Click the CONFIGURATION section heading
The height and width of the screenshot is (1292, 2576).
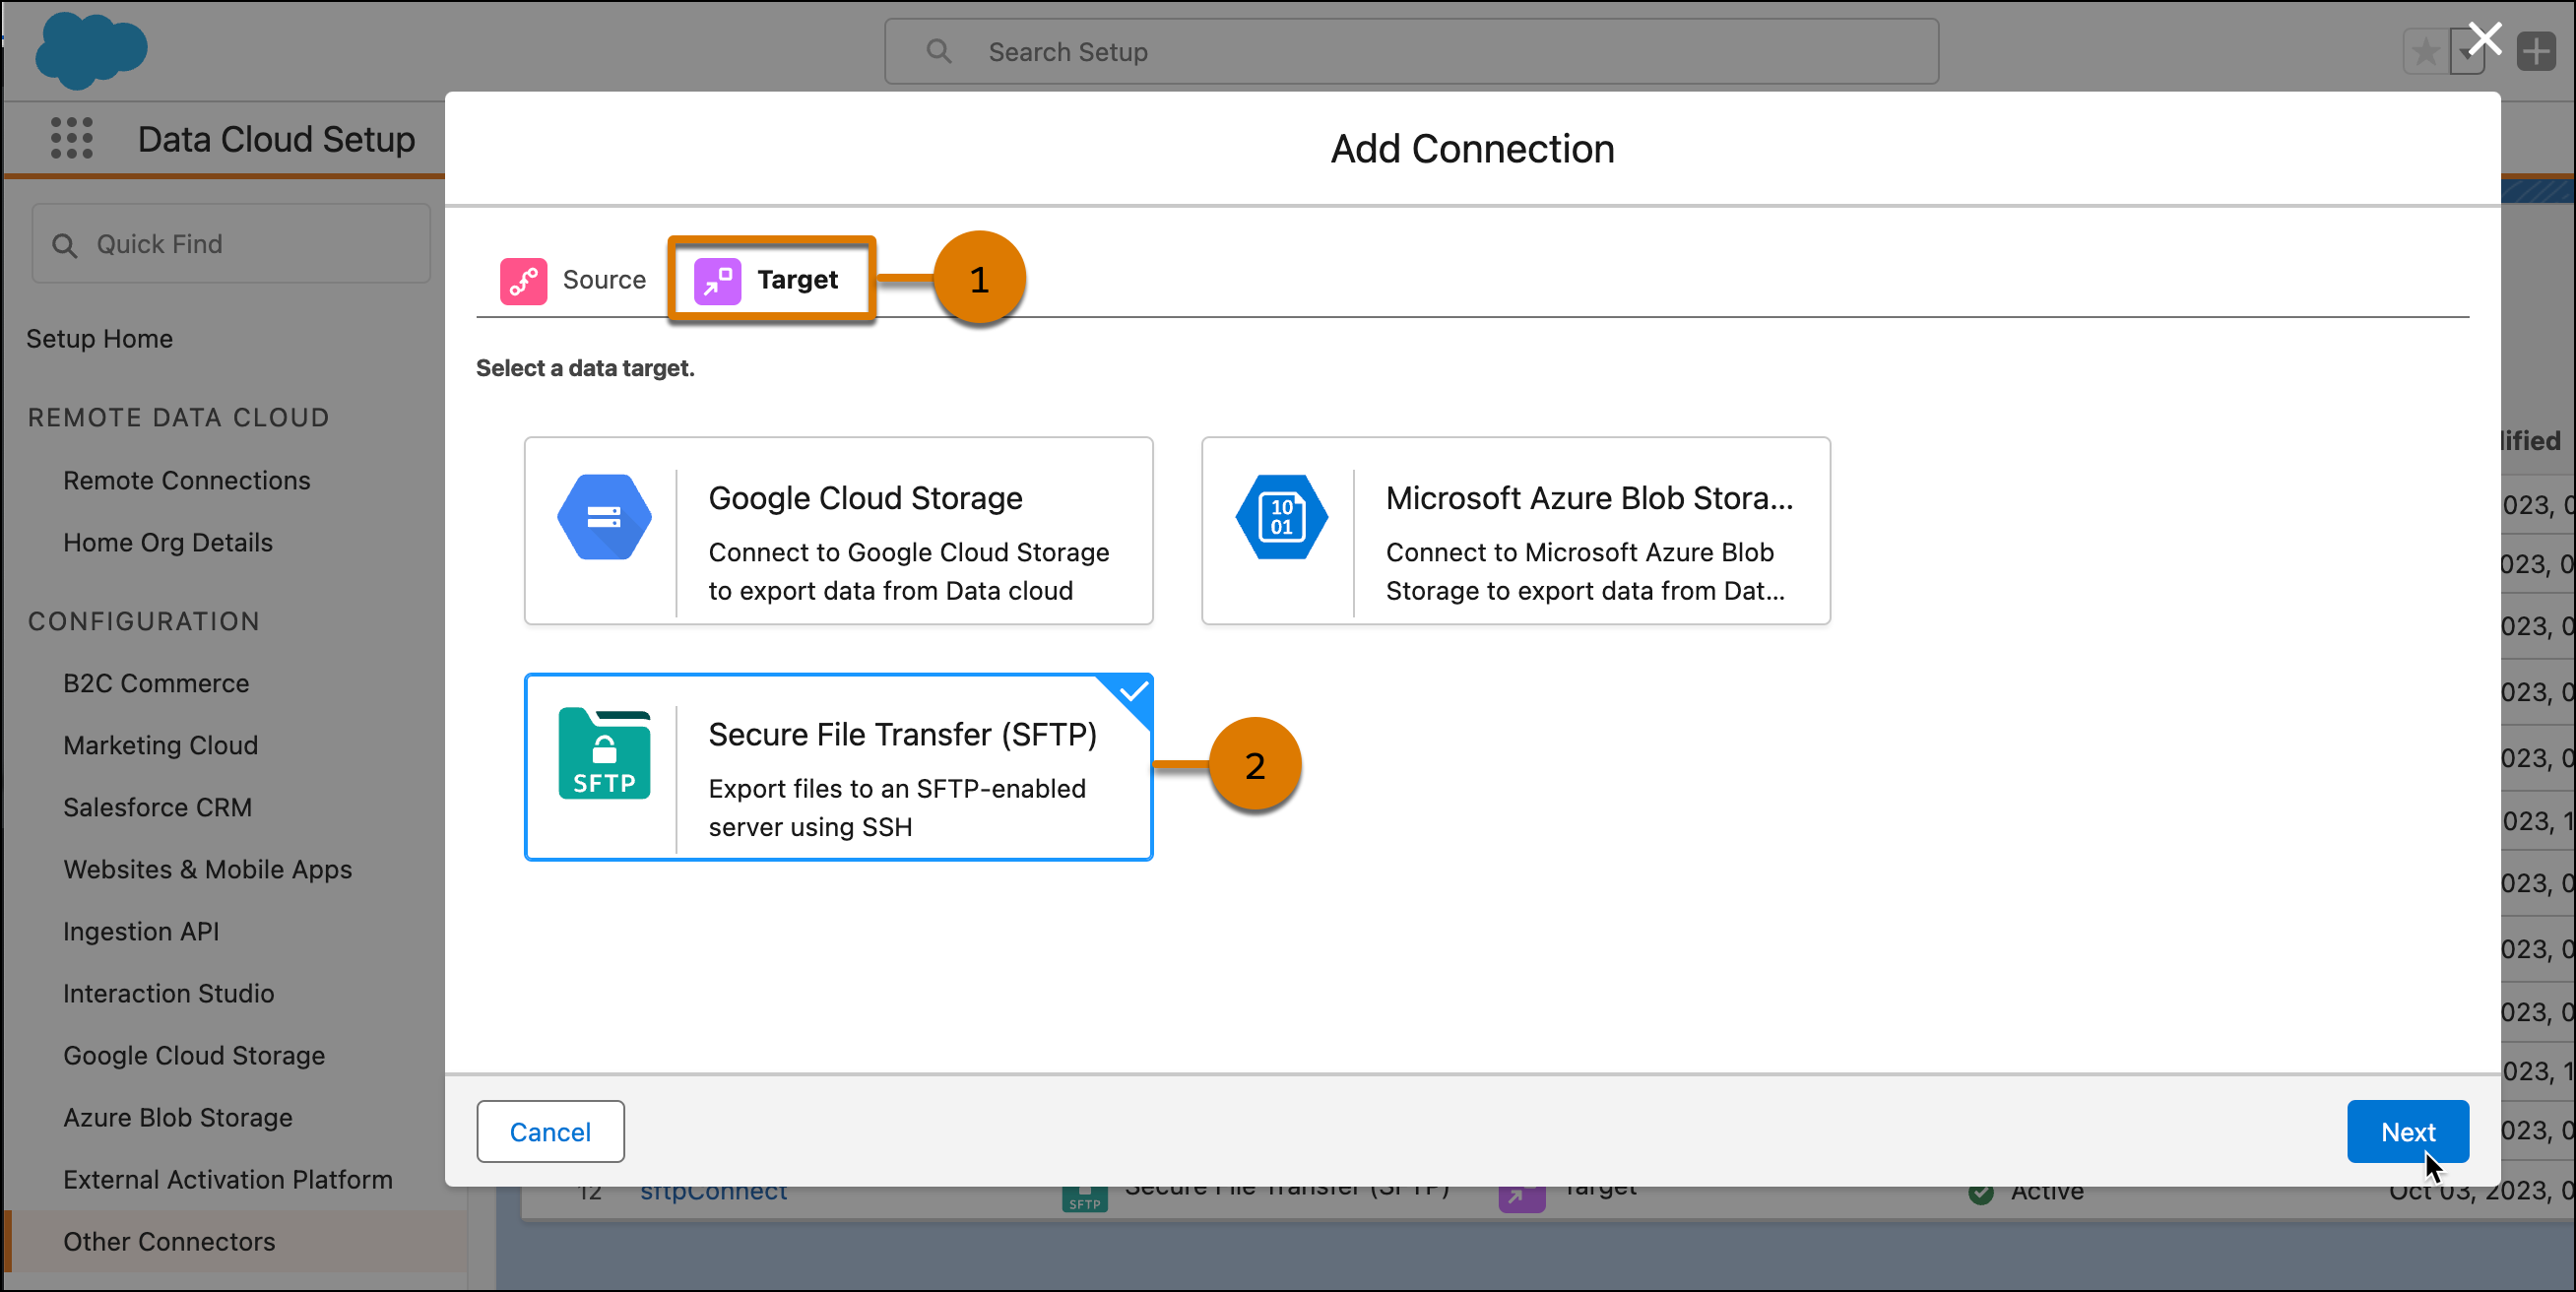[144, 622]
